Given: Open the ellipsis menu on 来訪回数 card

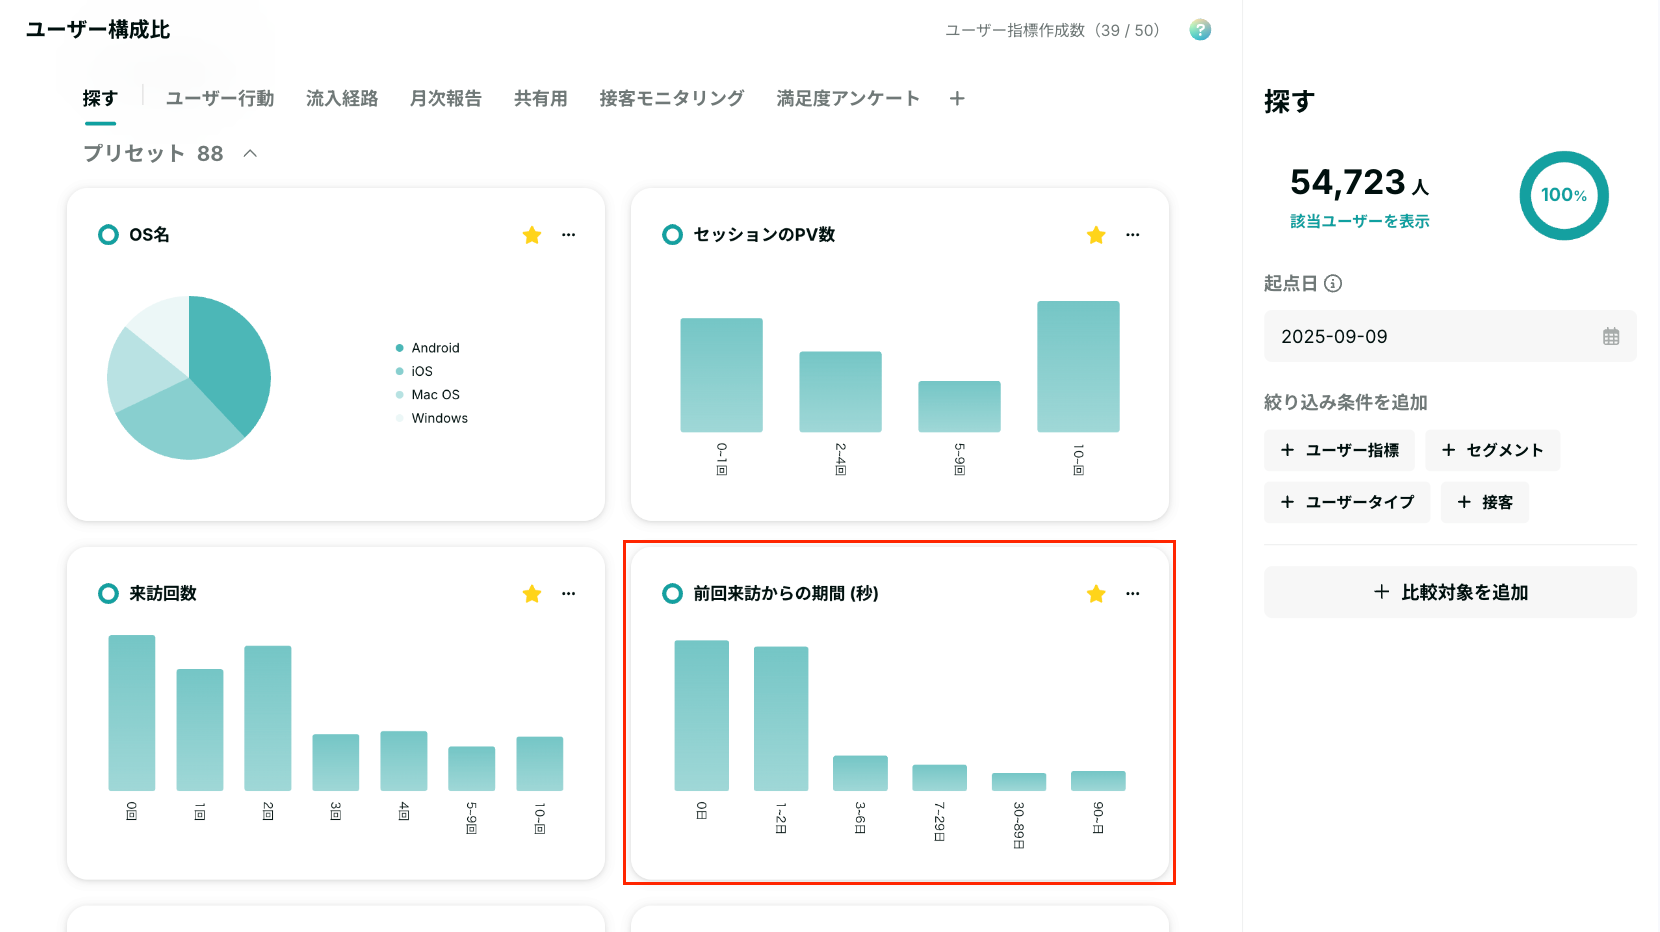Looking at the screenshot, I should coord(569,594).
